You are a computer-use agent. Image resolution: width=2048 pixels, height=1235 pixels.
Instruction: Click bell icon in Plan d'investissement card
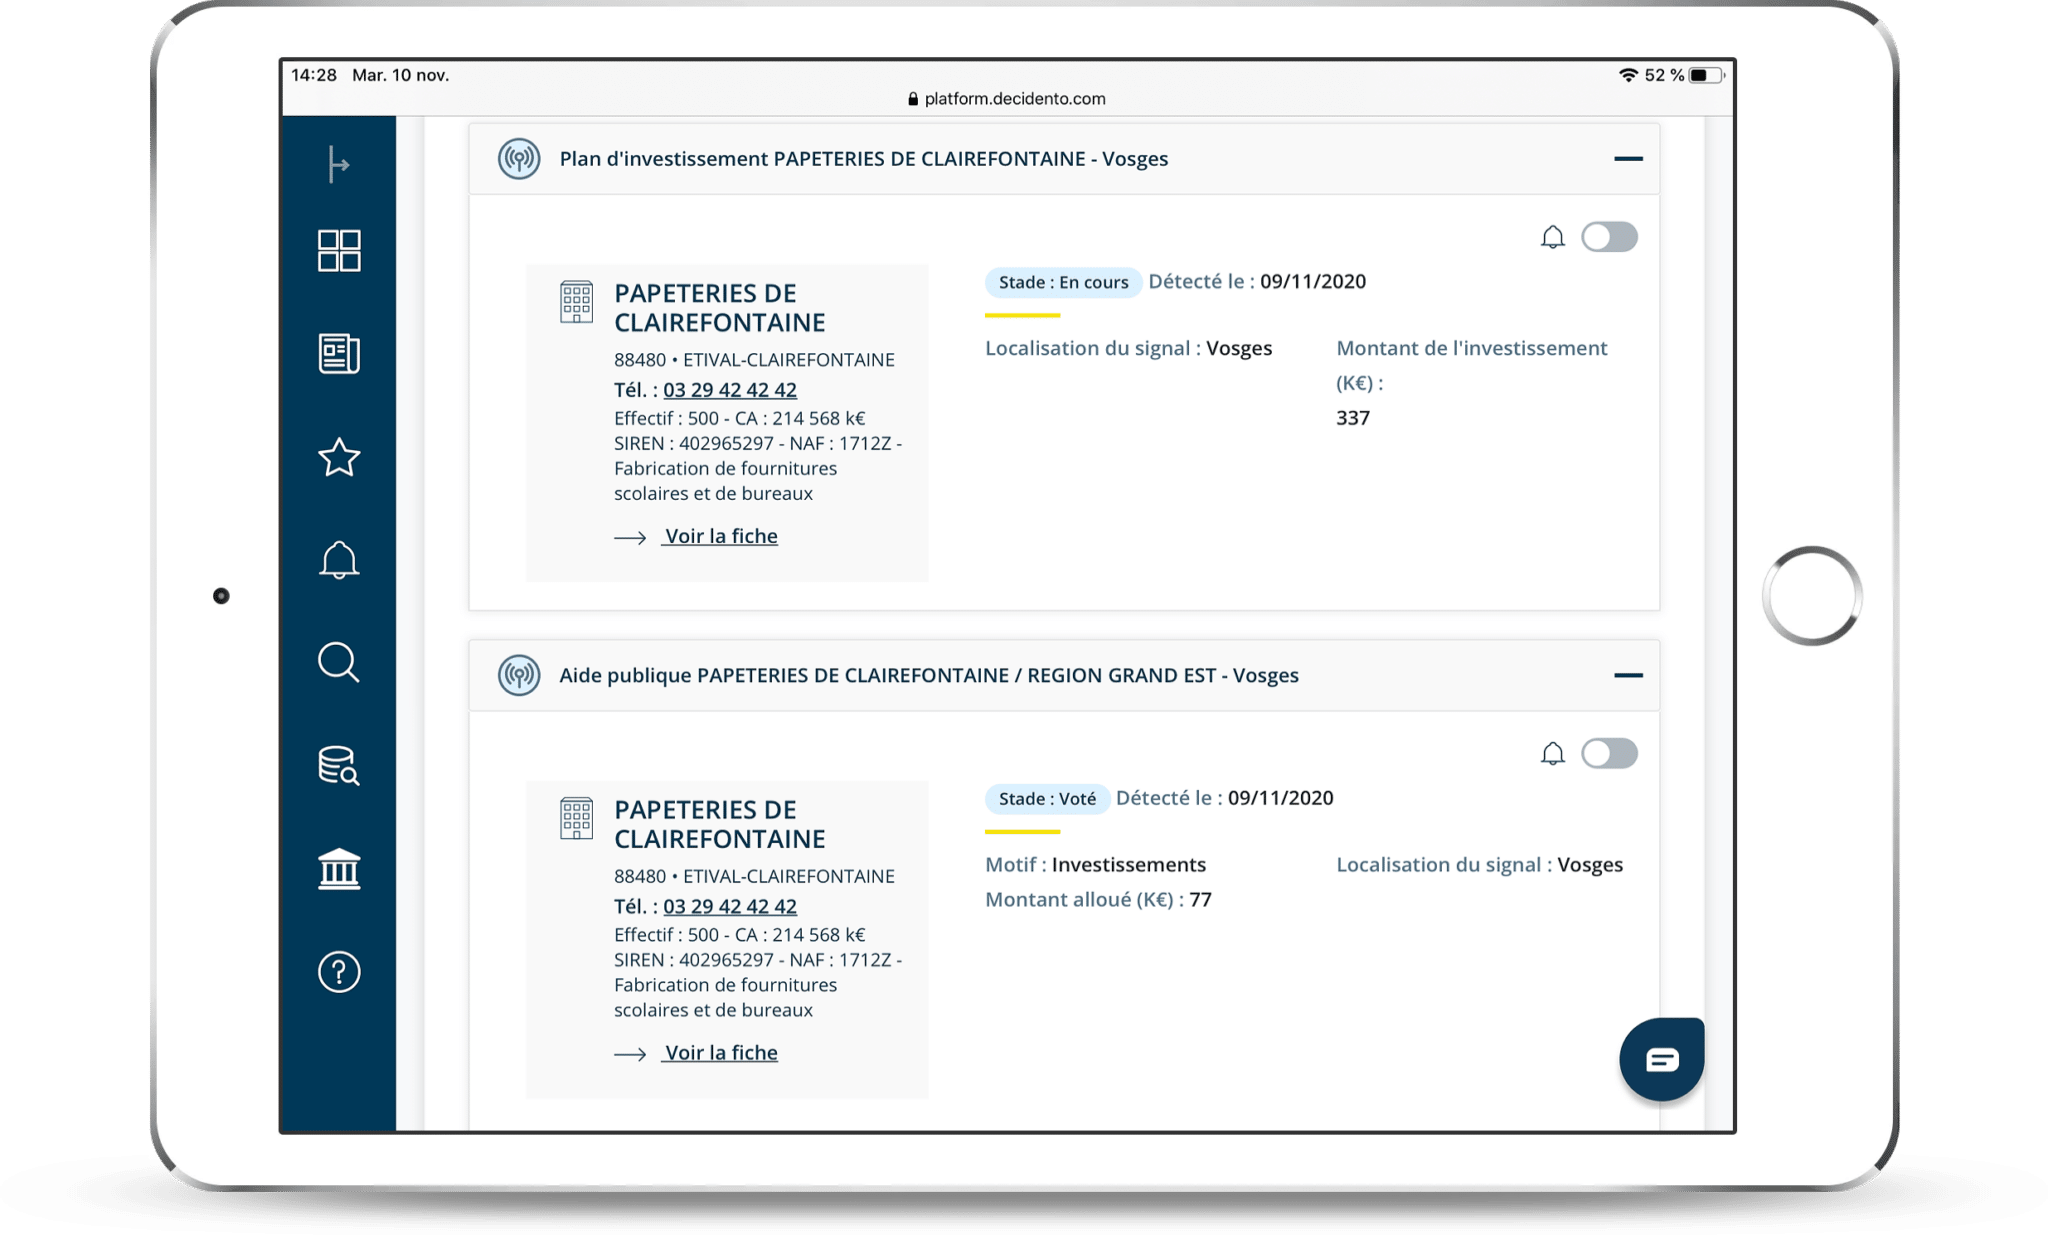coord(1552,237)
